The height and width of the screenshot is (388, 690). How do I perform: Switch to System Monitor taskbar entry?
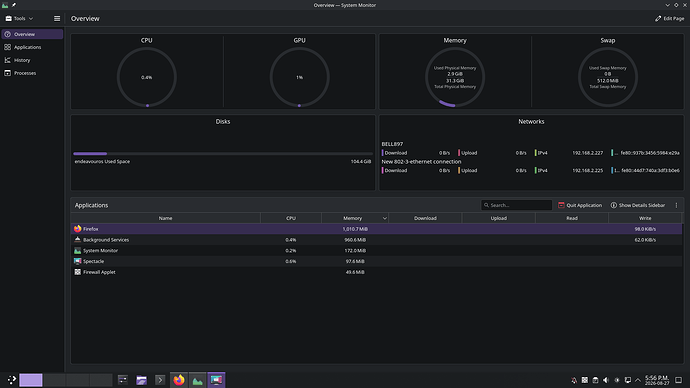point(198,380)
